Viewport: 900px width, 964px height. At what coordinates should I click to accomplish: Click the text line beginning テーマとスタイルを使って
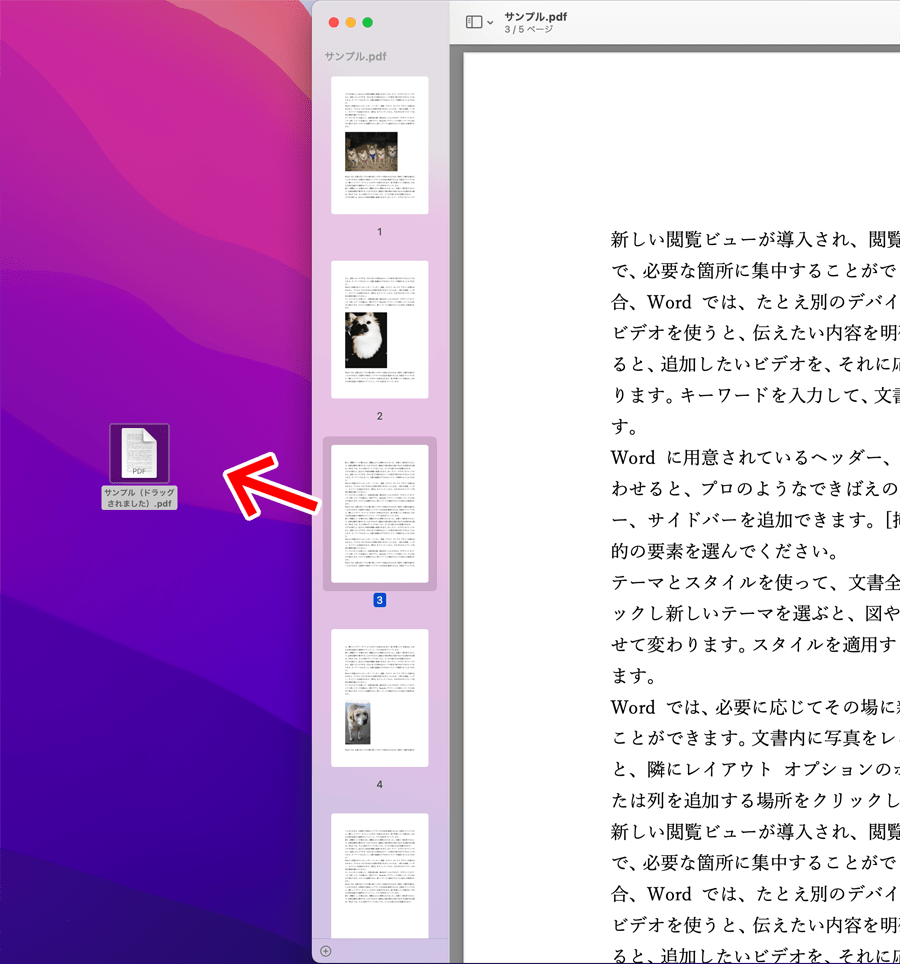pos(755,582)
